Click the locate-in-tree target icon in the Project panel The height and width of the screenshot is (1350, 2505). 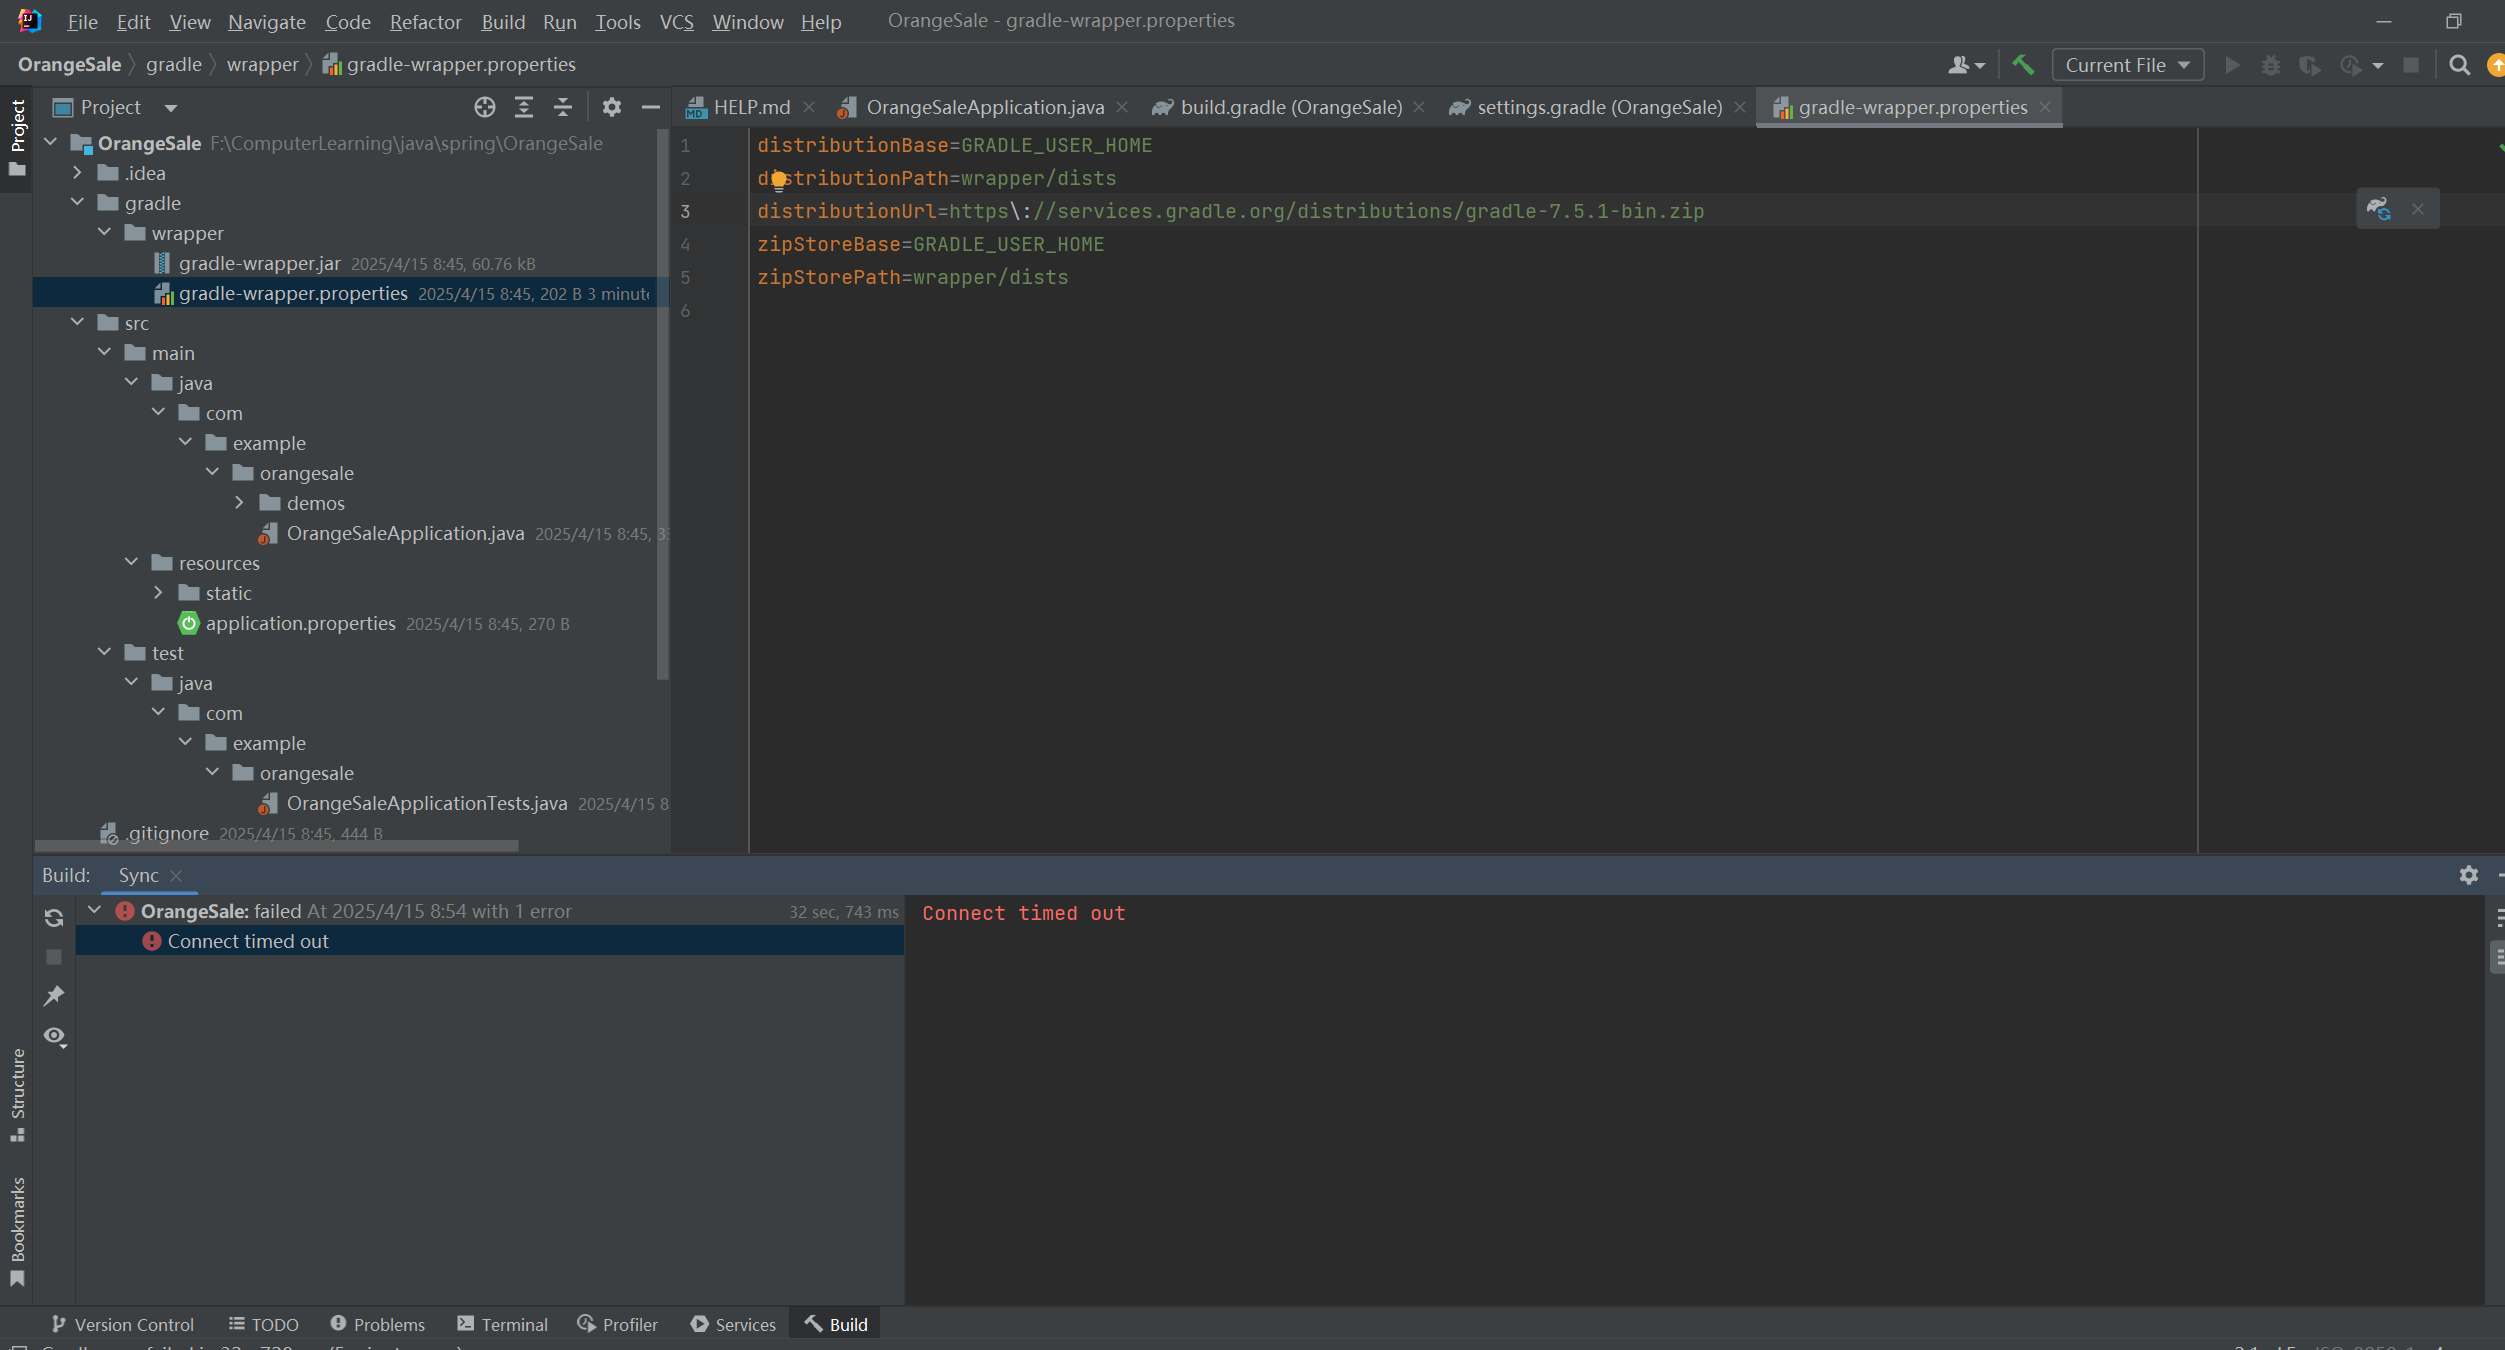pyautogui.click(x=485, y=107)
